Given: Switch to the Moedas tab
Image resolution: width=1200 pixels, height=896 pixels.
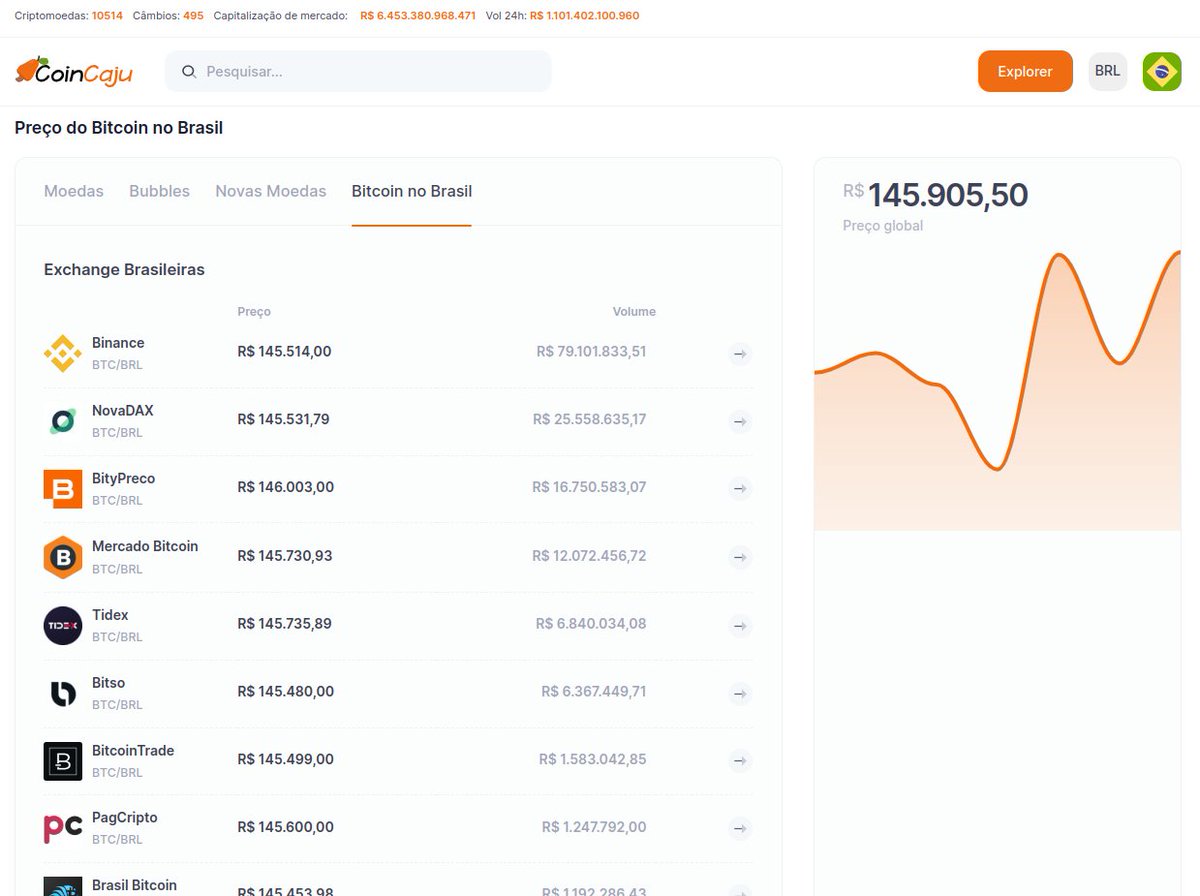Looking at the screenshot, I should tap(74, 191).
